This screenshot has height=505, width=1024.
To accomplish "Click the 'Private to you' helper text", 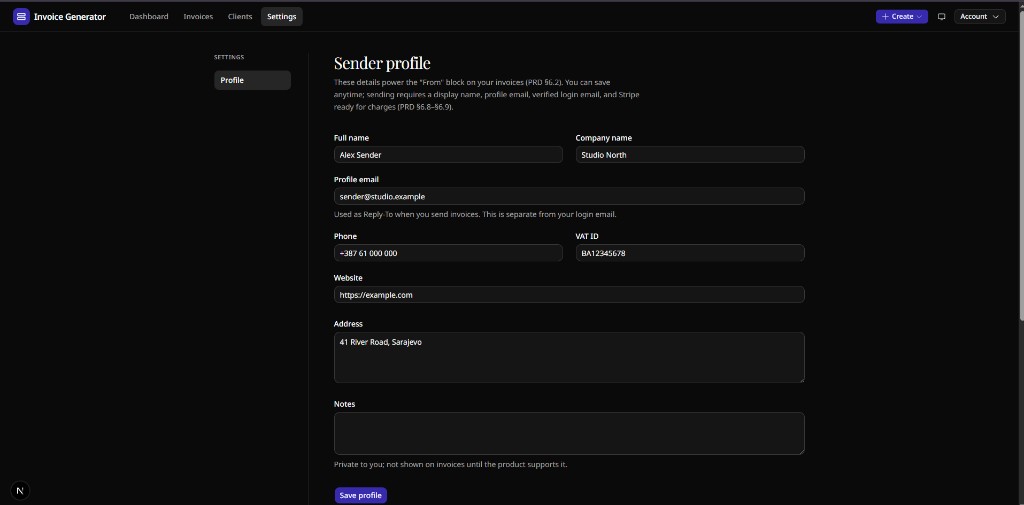I will tap(450, 464).
